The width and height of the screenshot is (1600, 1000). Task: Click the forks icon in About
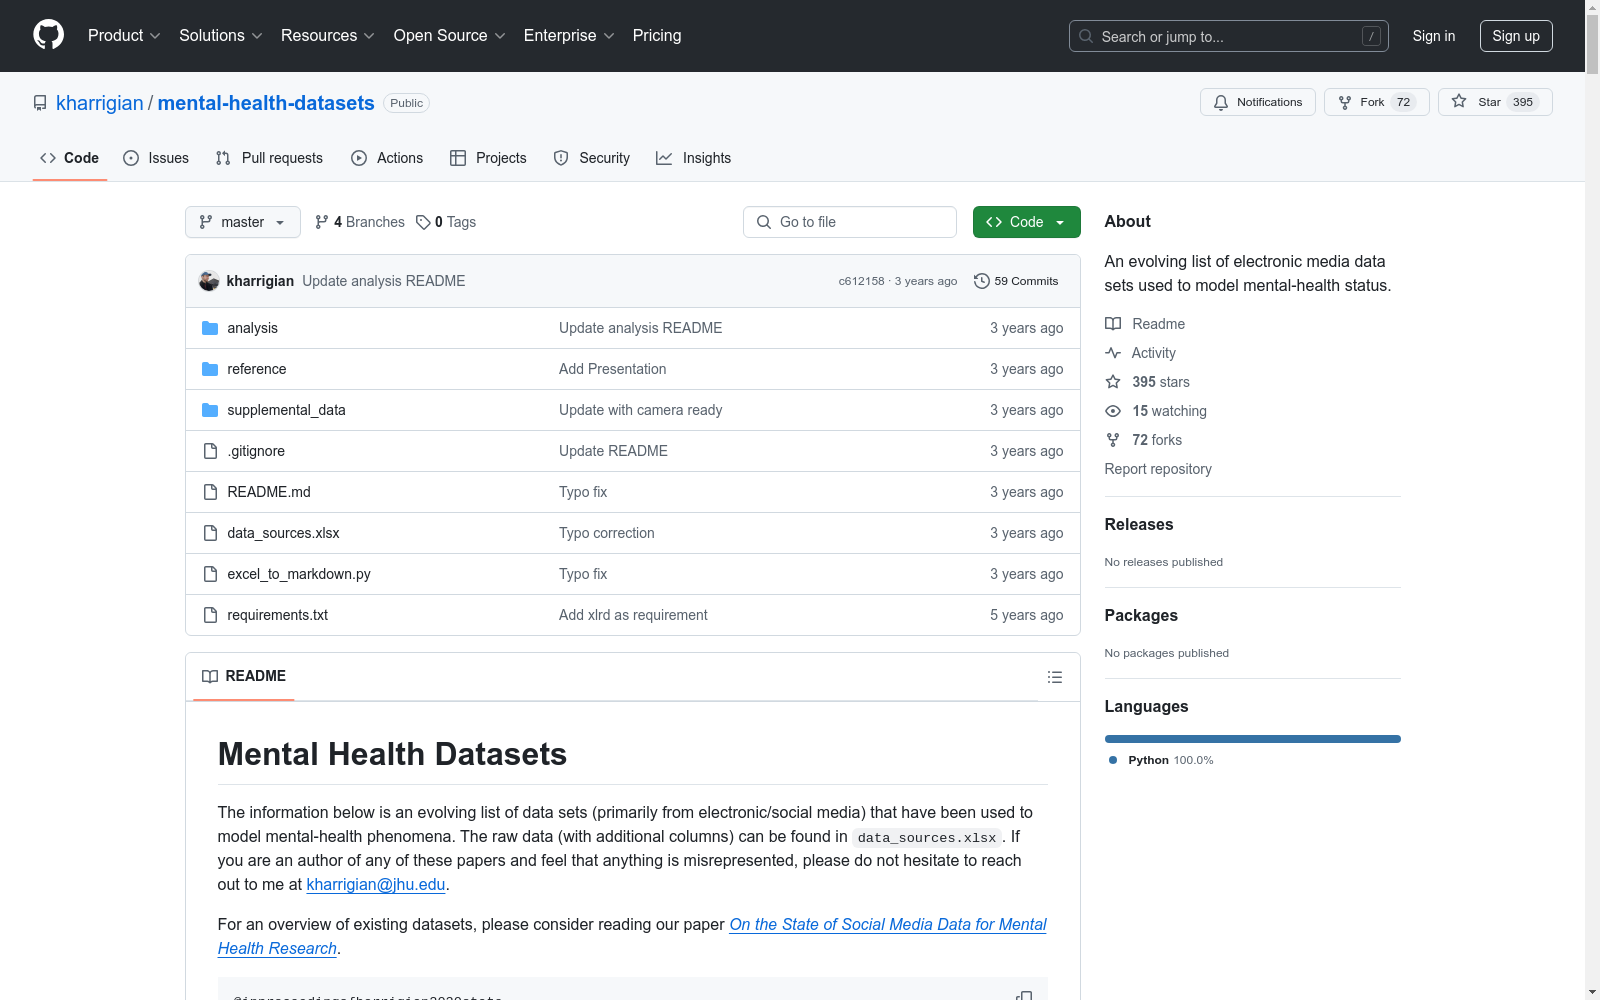1113,440
